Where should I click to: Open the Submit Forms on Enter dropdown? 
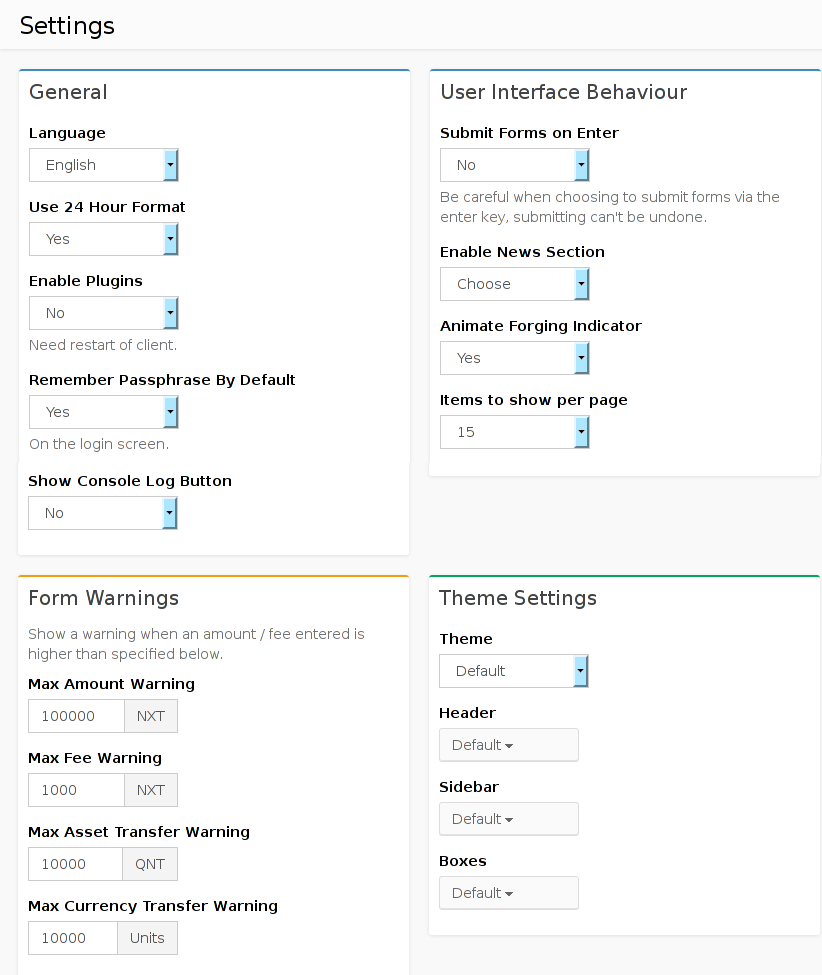coord(515,165)
